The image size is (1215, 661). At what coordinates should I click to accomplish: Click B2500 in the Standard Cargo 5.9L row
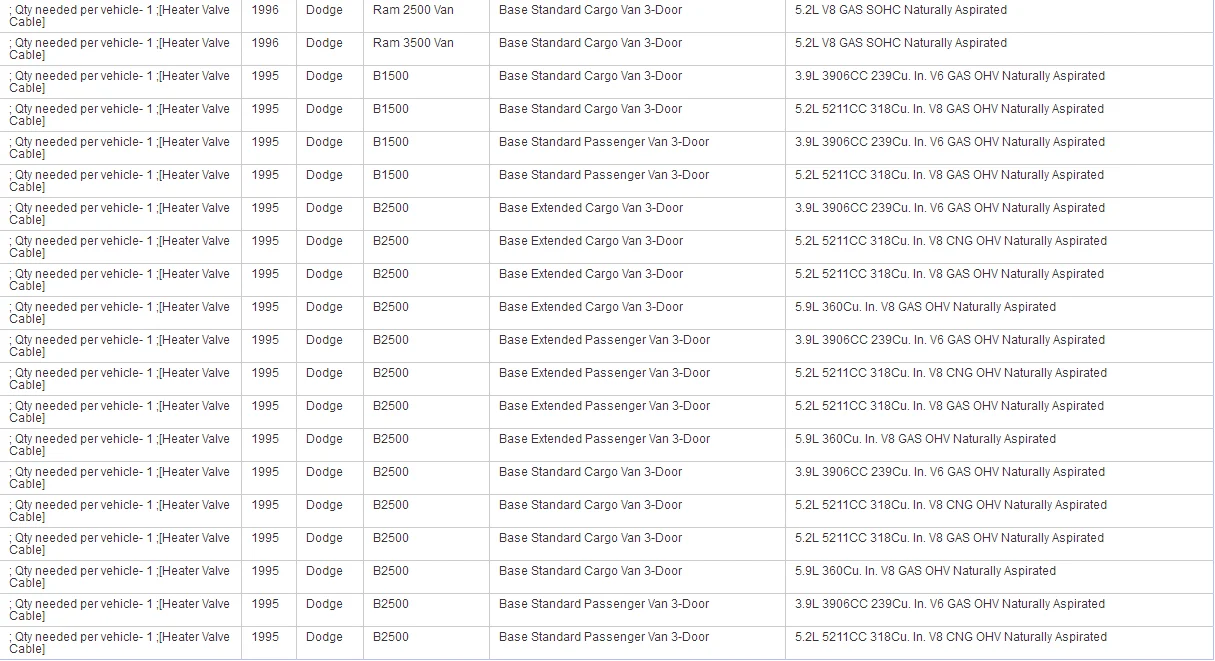391,571
